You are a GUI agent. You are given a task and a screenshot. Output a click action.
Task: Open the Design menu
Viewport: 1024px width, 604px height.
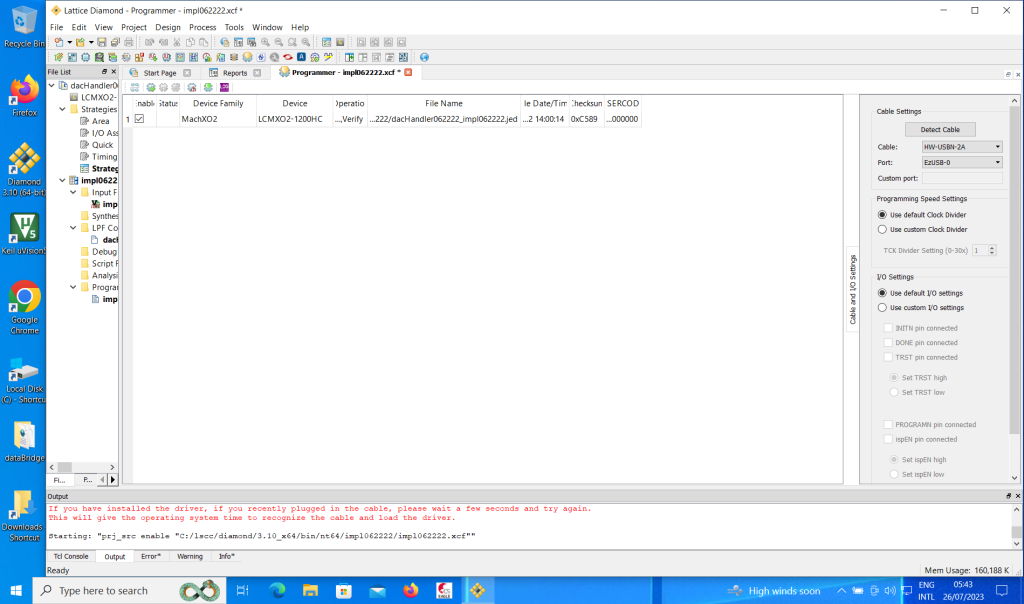coord(168,27)
